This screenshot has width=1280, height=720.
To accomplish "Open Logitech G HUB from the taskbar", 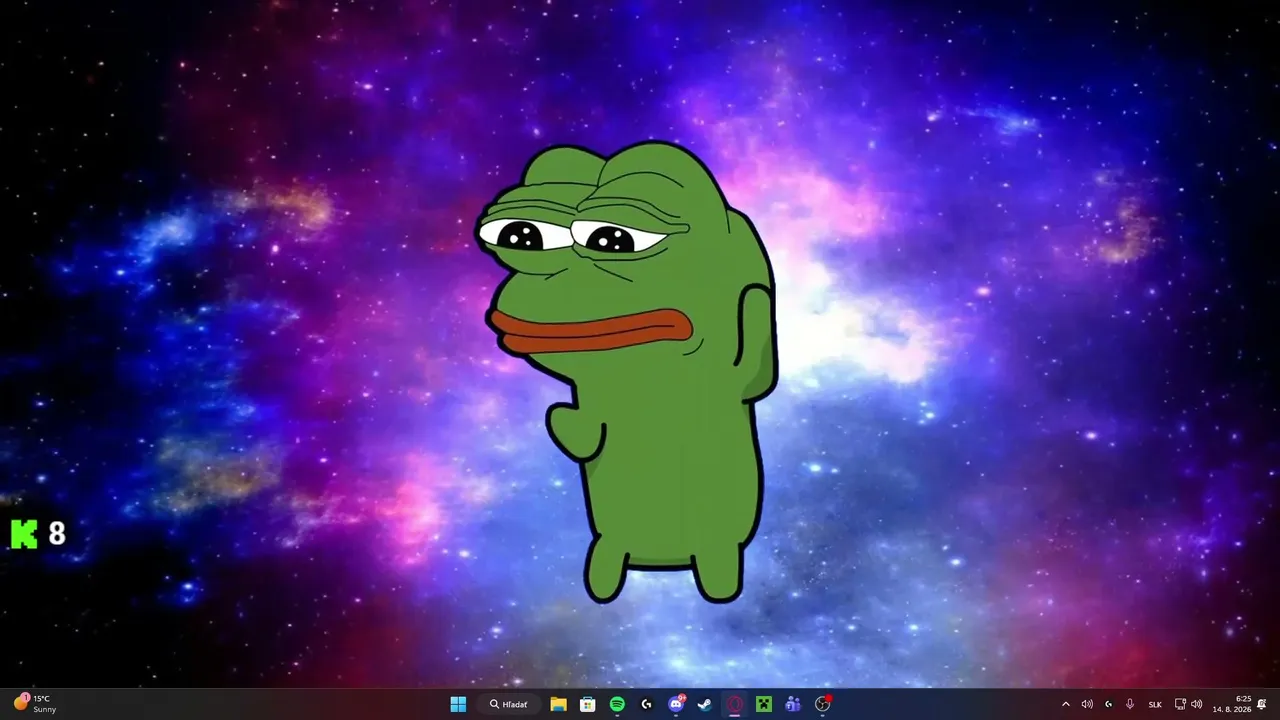I will tap(646, 704).
